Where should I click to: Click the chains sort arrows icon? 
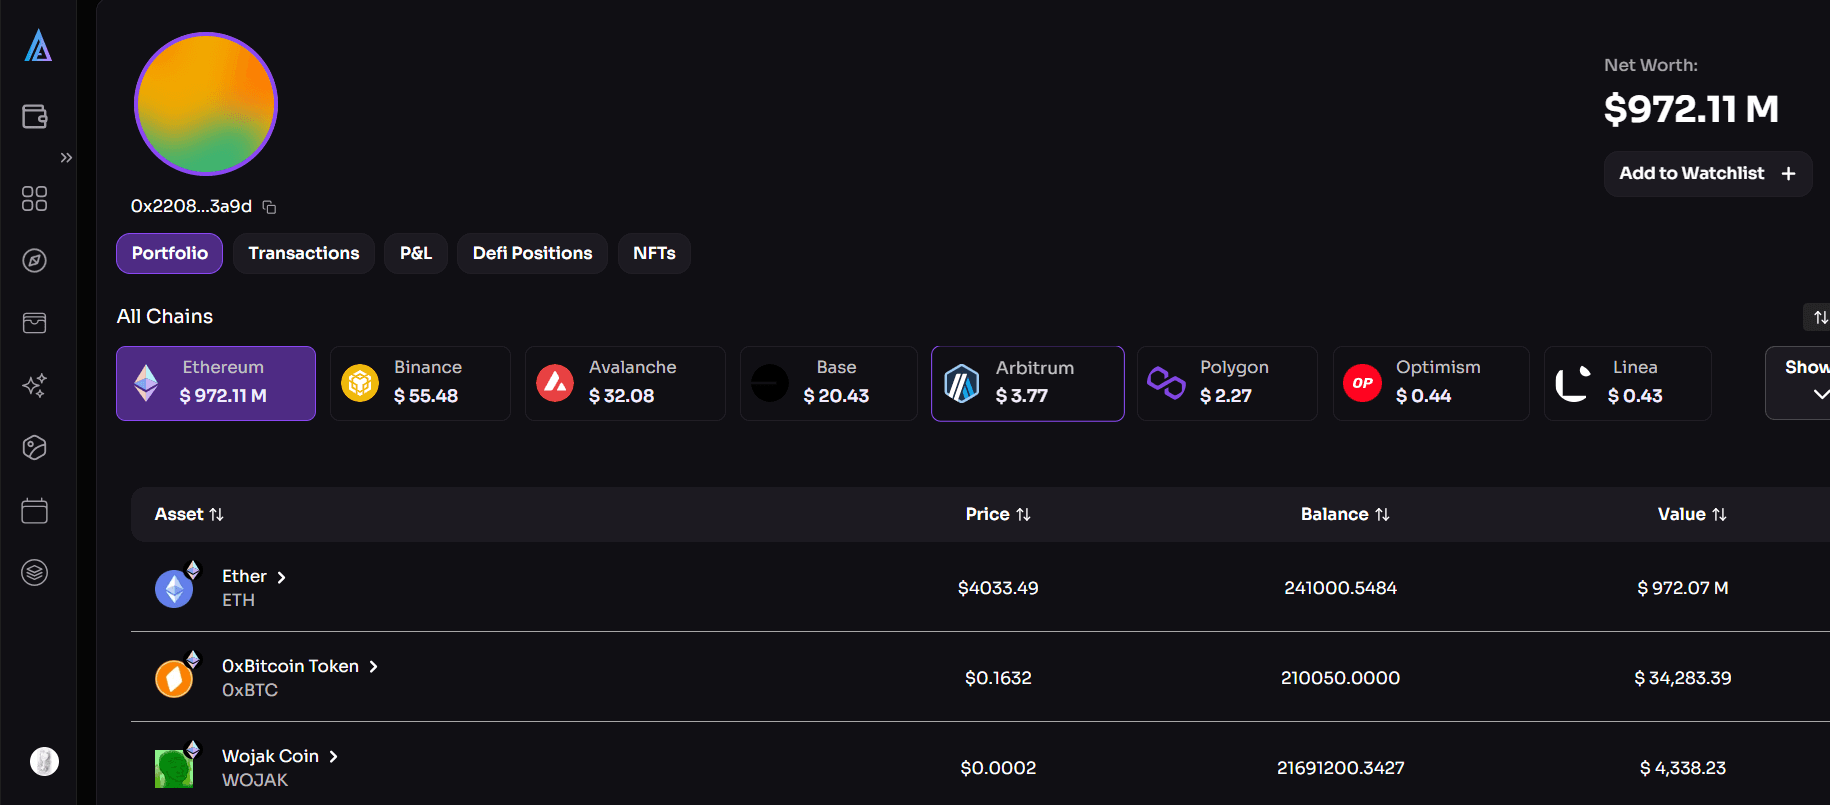click(x=1819, y=317)
